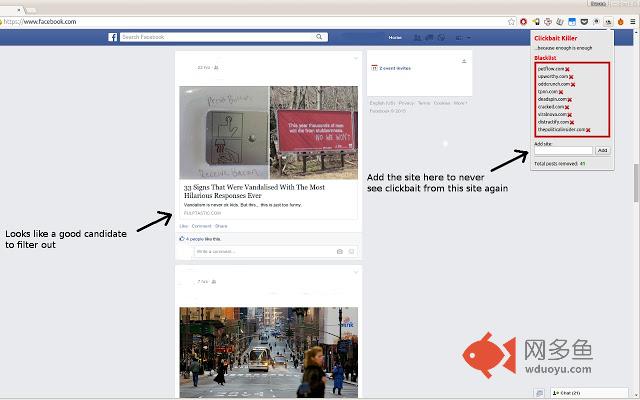Click the city street photo thumbnail
640x400 pixels.
pyautogui.click(x=269, y=353)
